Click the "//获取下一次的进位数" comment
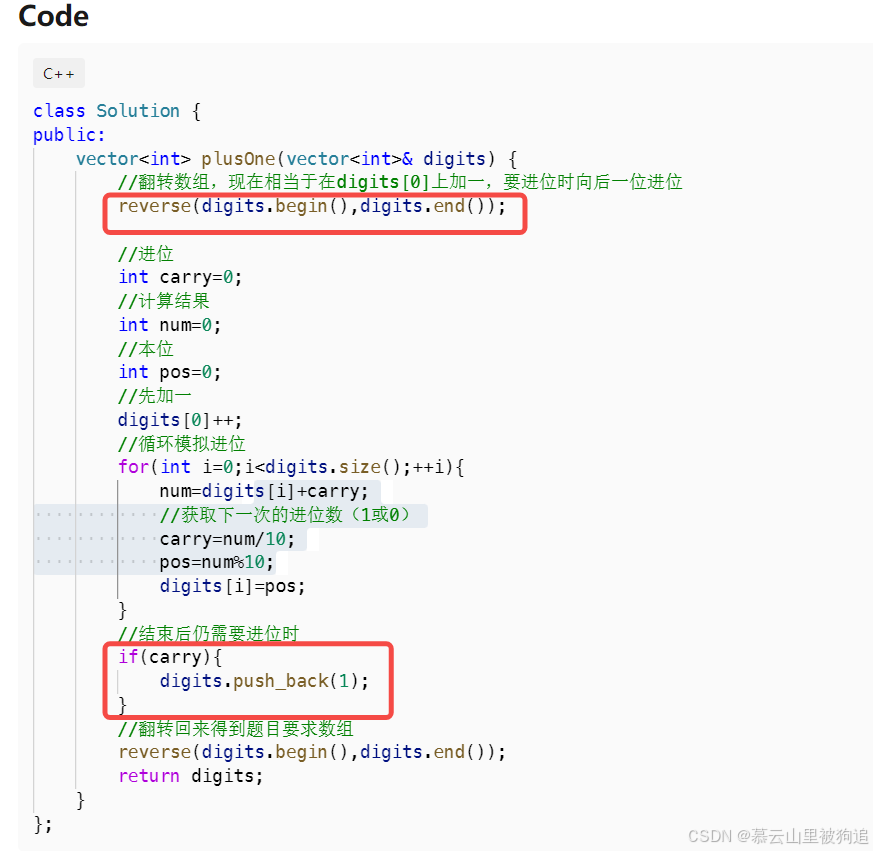Image resolution: width=873 pixels, height=851 pixels. (286, 515)
